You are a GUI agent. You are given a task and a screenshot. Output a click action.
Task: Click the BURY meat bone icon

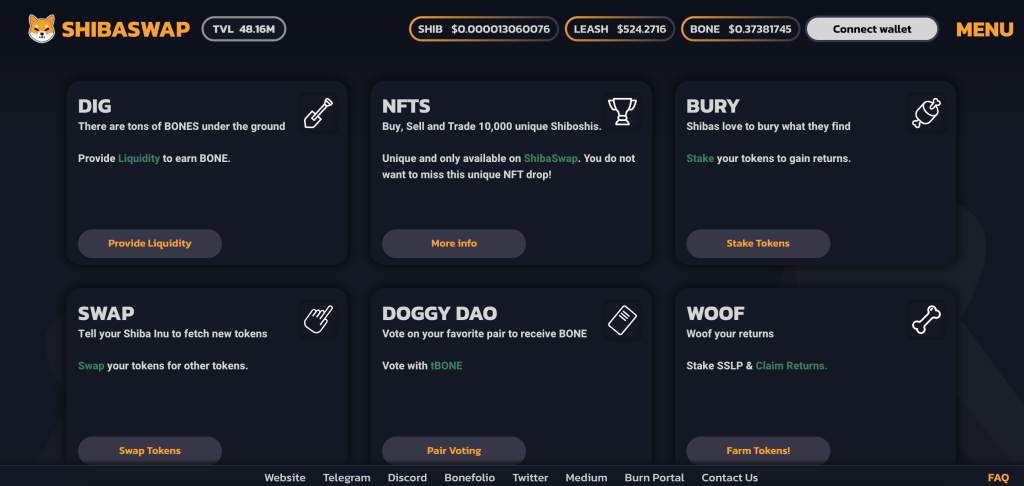click(x=926, y=113)
